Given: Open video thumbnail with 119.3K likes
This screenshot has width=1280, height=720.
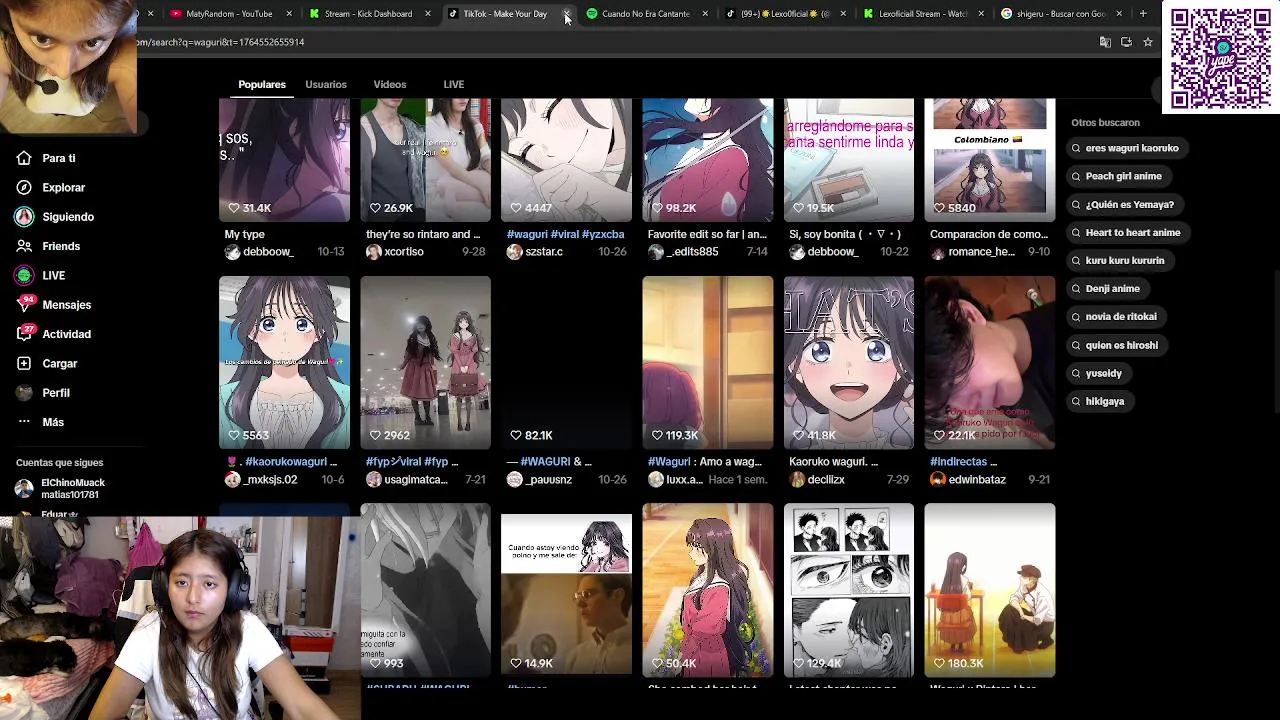Looking at the screenshot, I should click(x=707, y=362).
